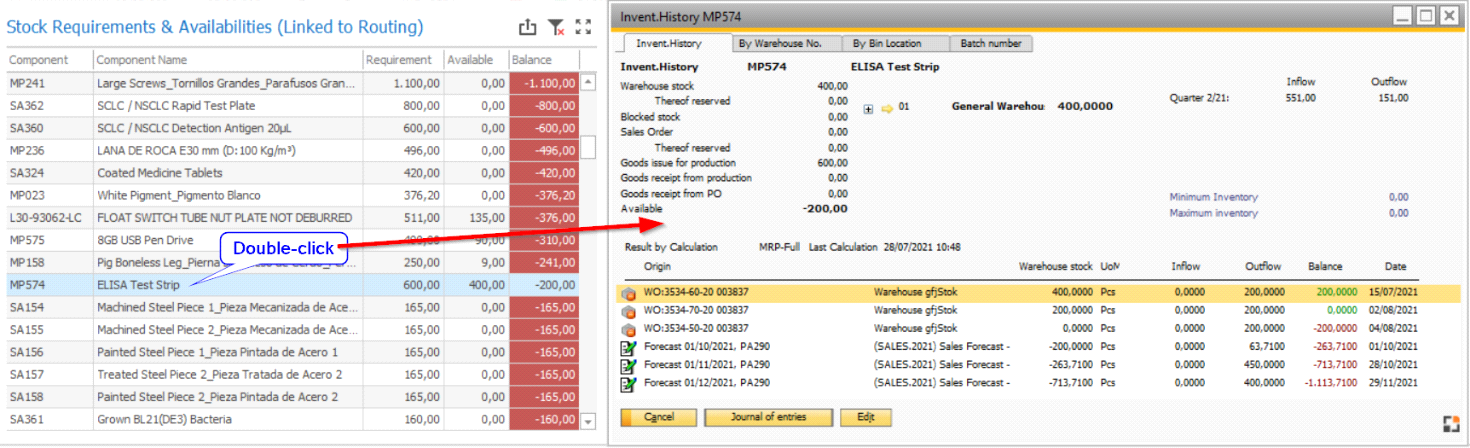This screenshot has width=1470, height=448.
Task: Click the resize icon at window bottom-right
Action: point(1451,424)
